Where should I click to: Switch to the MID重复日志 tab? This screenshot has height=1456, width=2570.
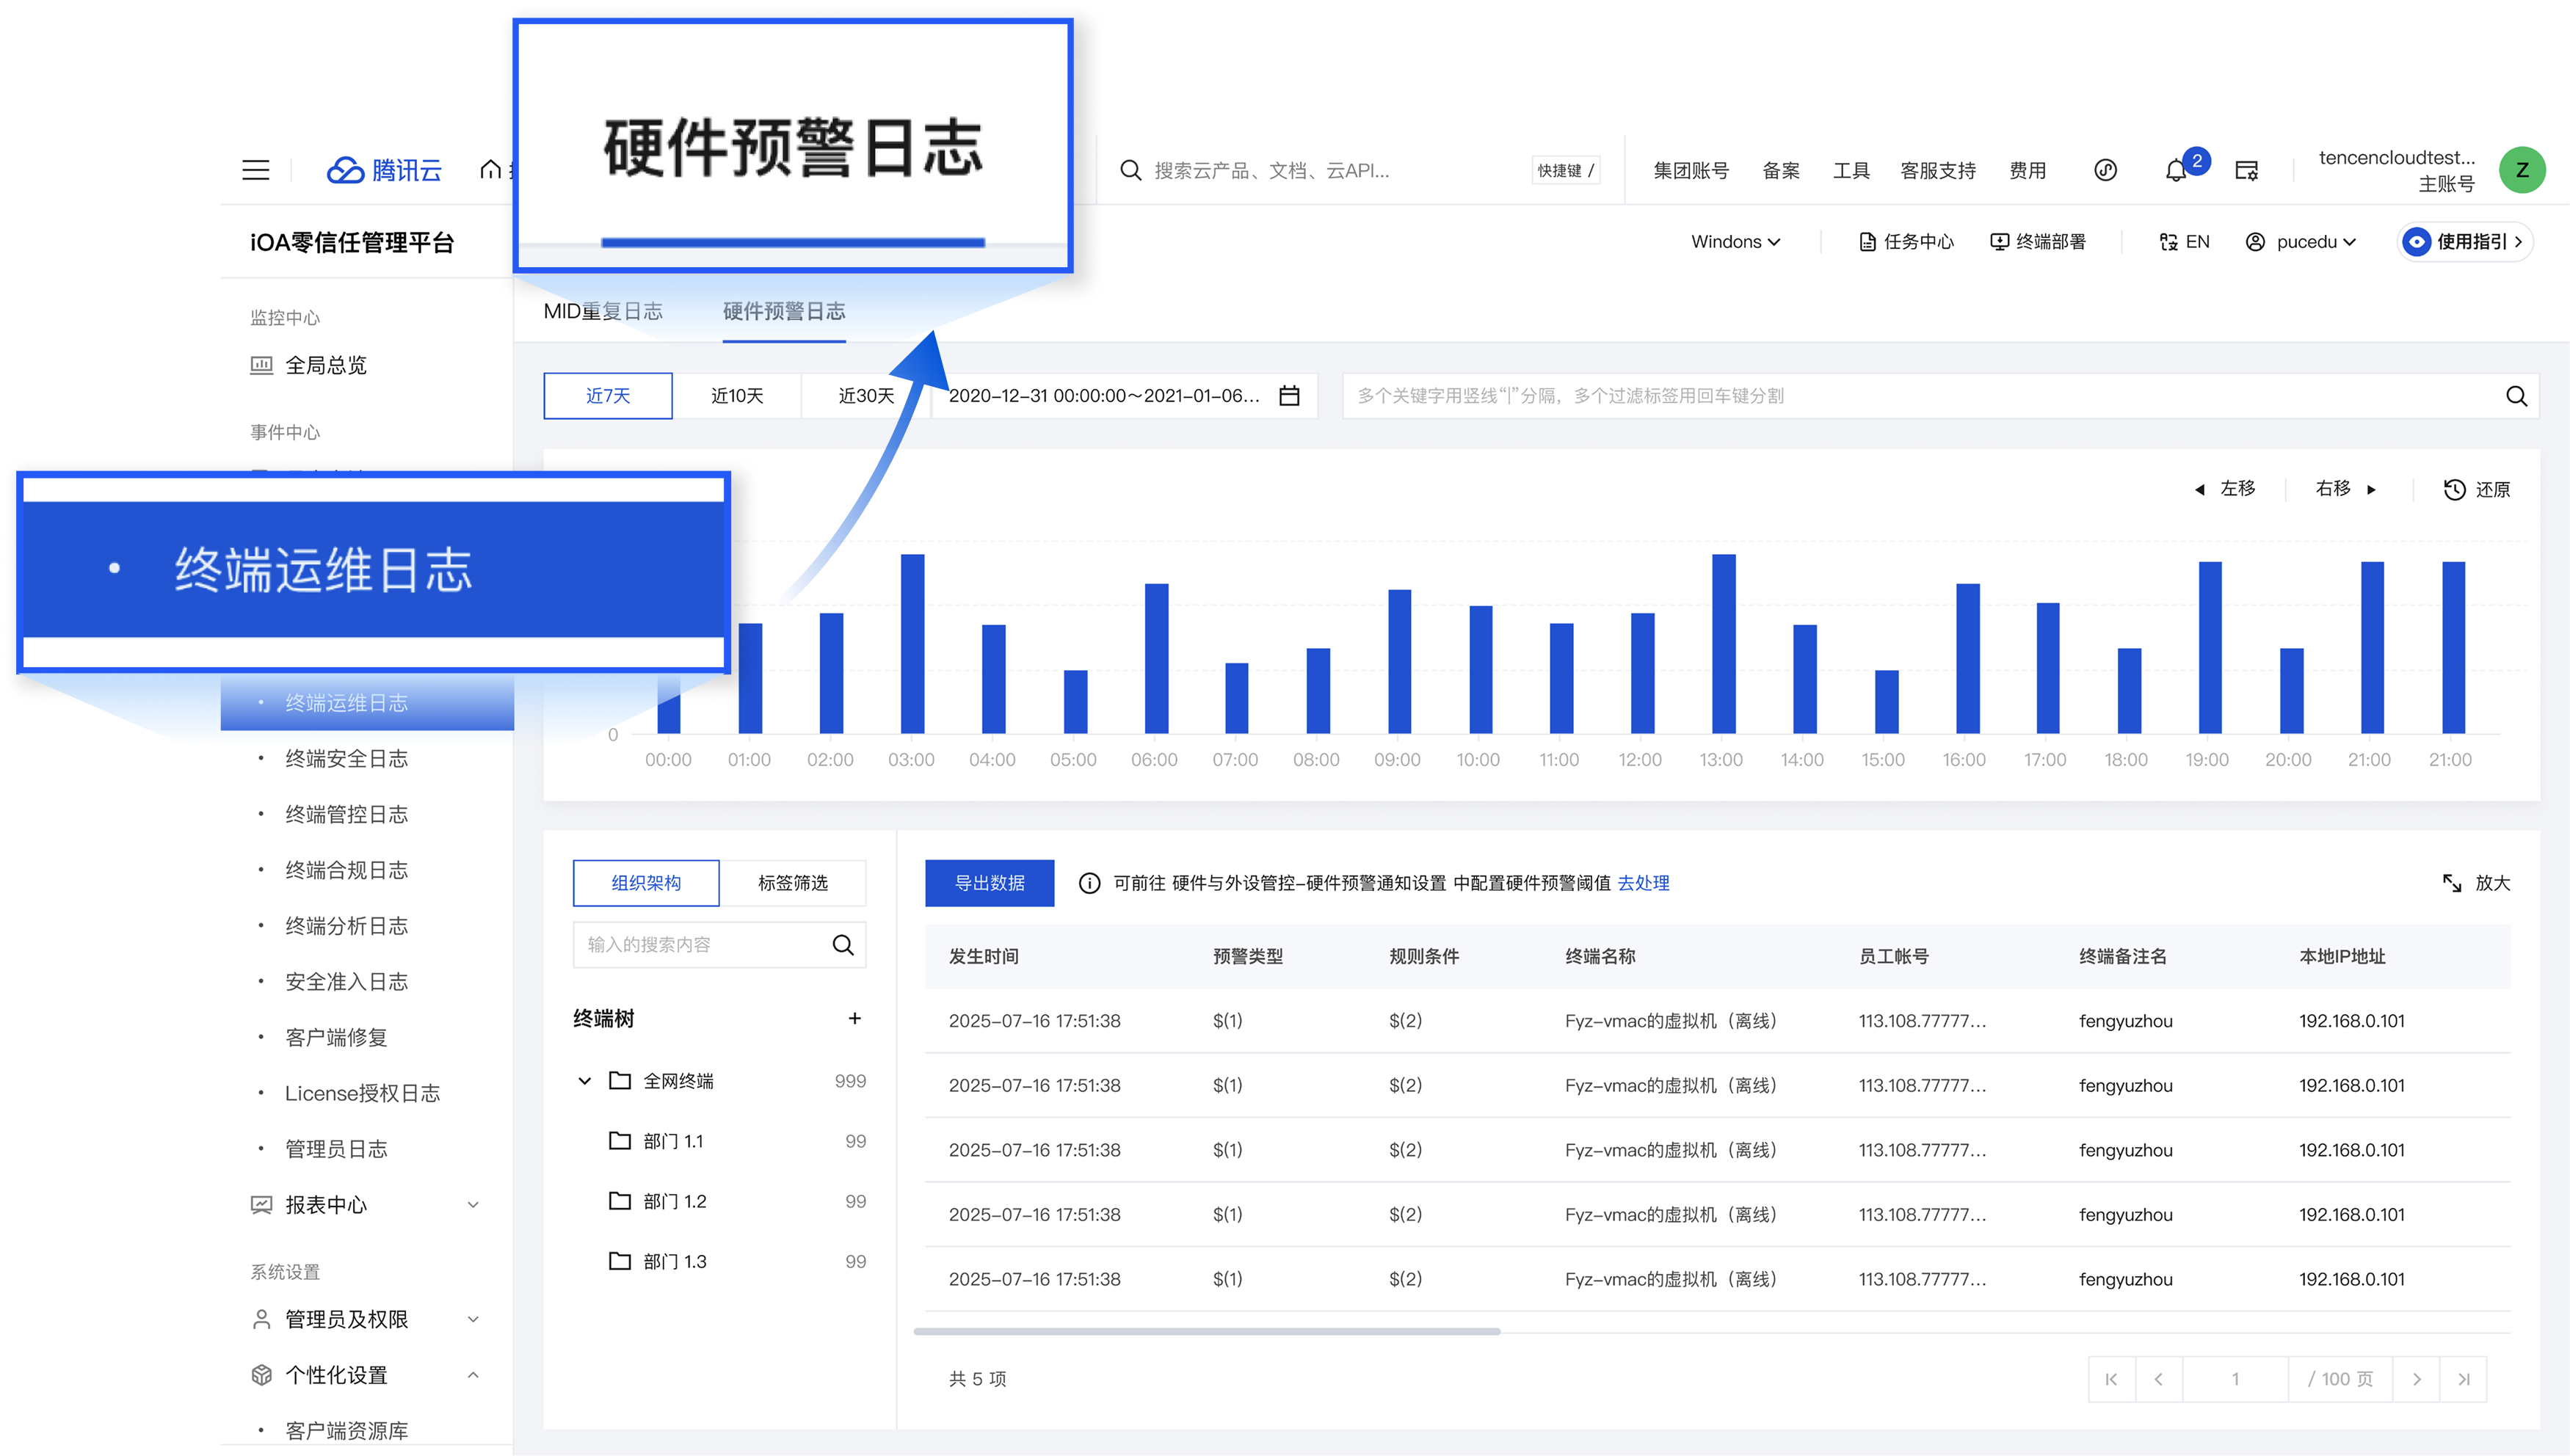pos(604,311)
